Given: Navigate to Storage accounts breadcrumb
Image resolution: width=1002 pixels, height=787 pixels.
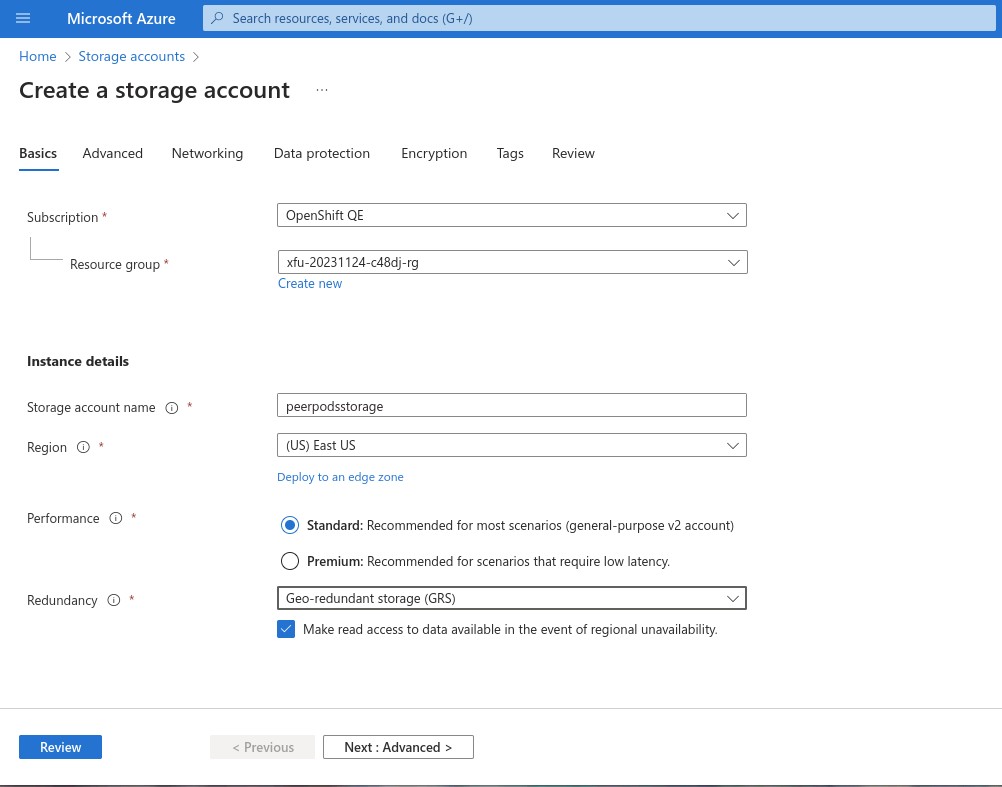Looking at the screenshot, I should tap(131, 56).
